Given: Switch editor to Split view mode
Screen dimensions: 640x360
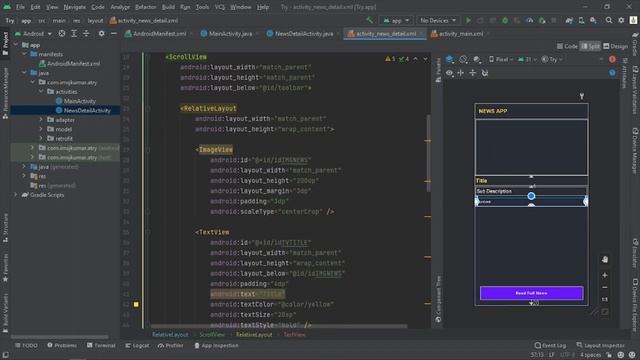Looking at the screenshot, I should (590, 46).
